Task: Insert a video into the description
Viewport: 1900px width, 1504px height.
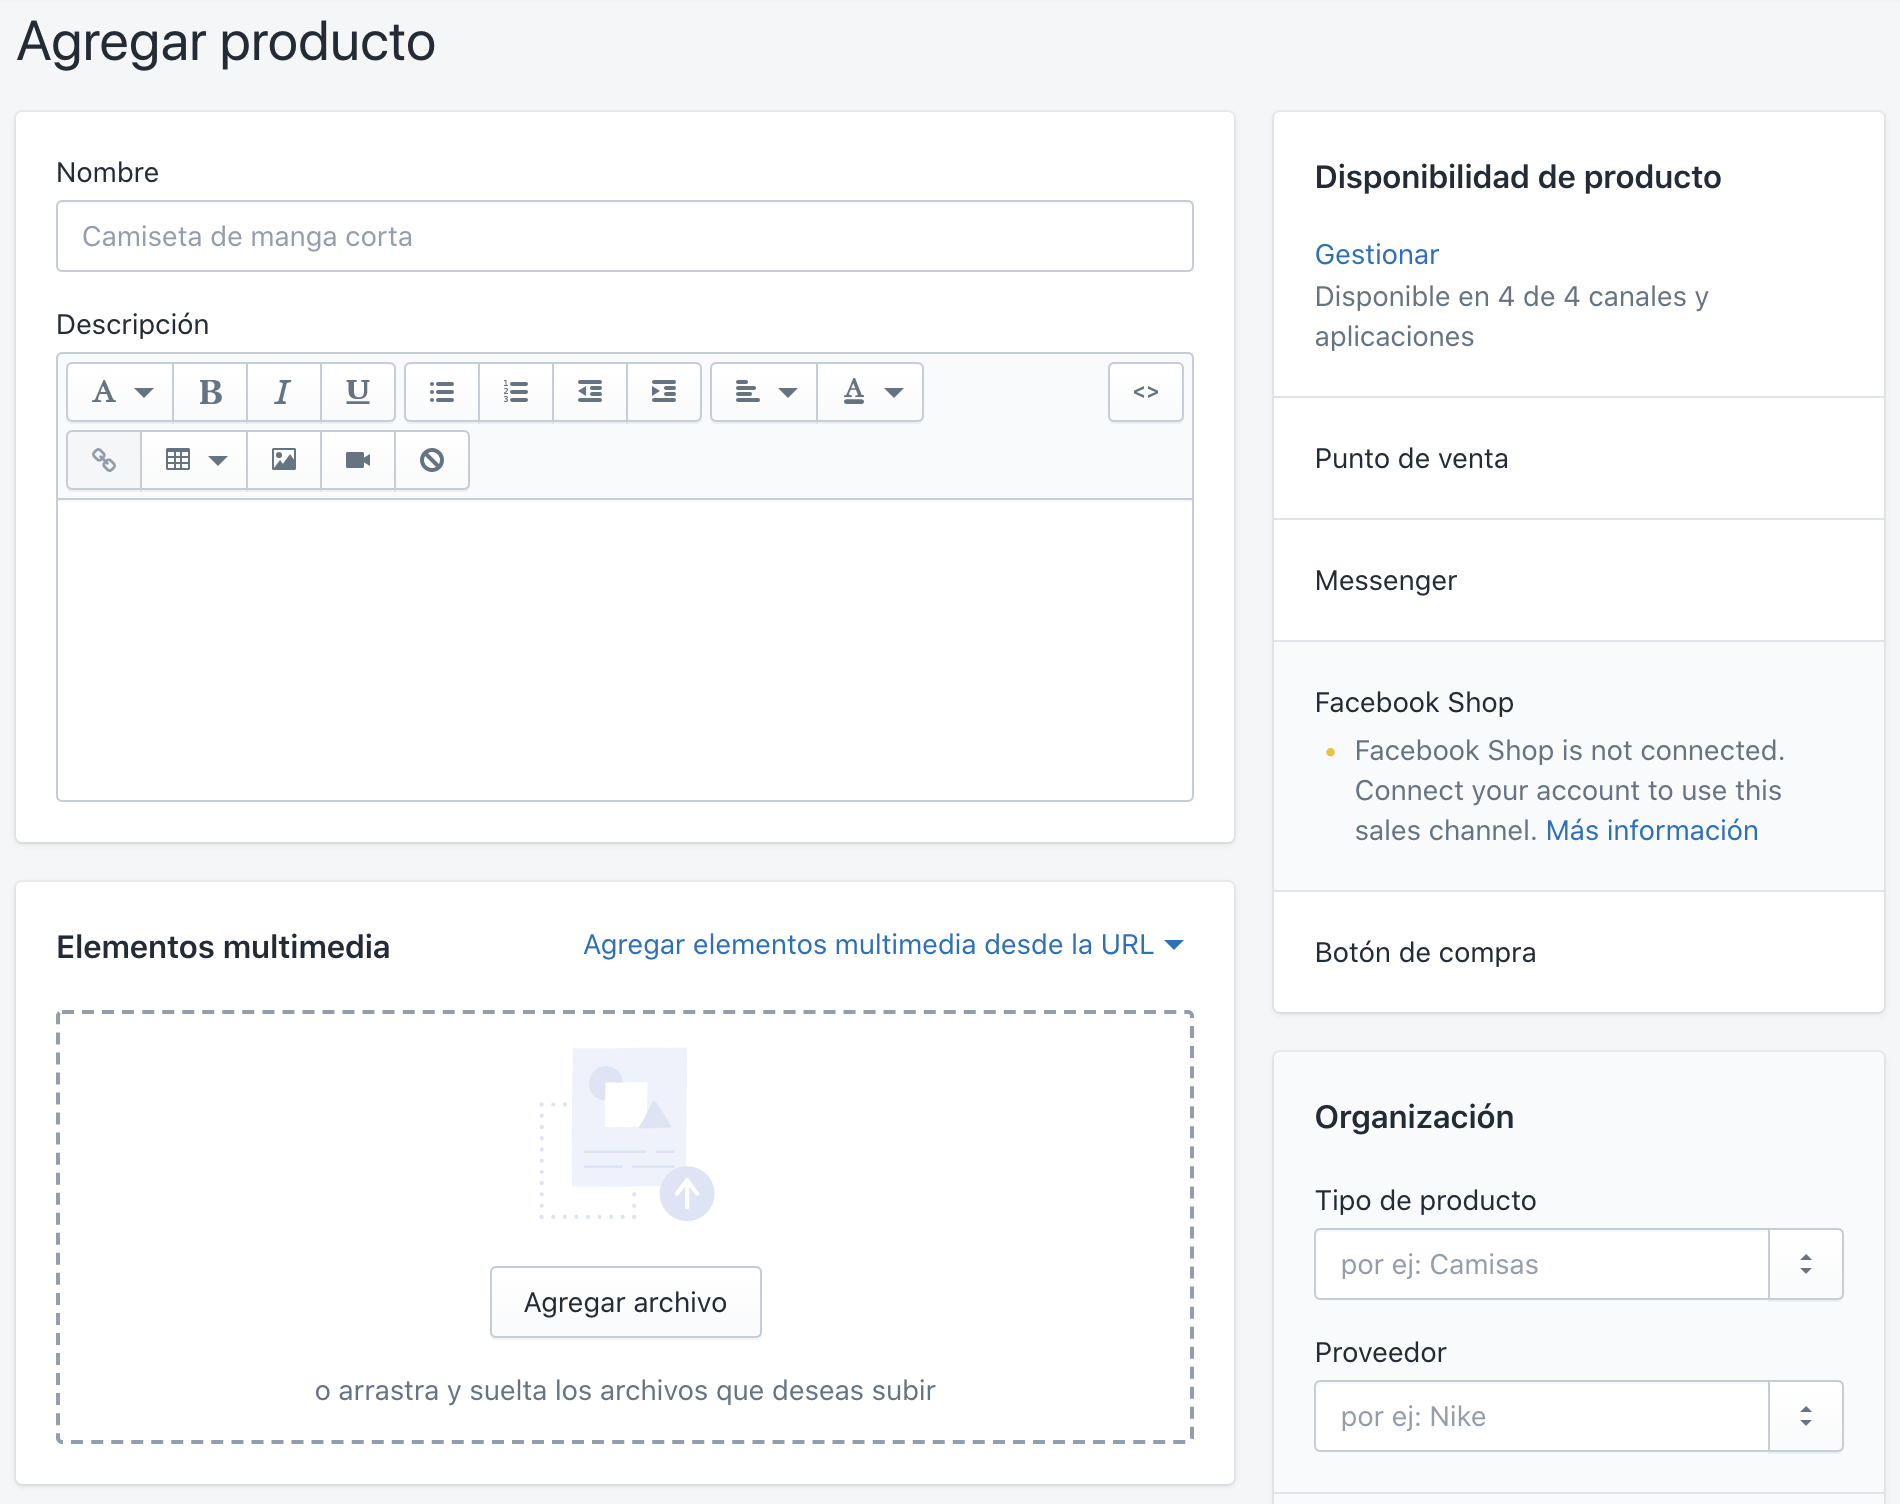Action: [x=358, y=460]
